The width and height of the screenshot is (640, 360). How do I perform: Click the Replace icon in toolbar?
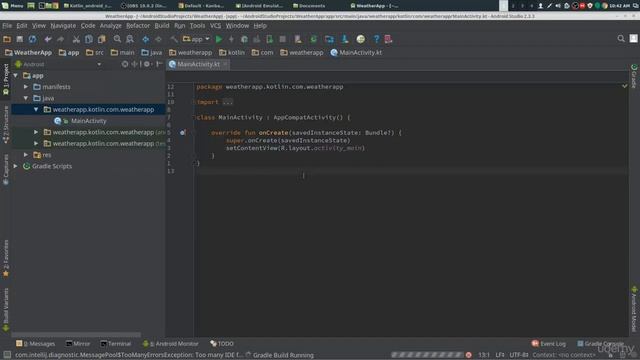coord(130,39)
